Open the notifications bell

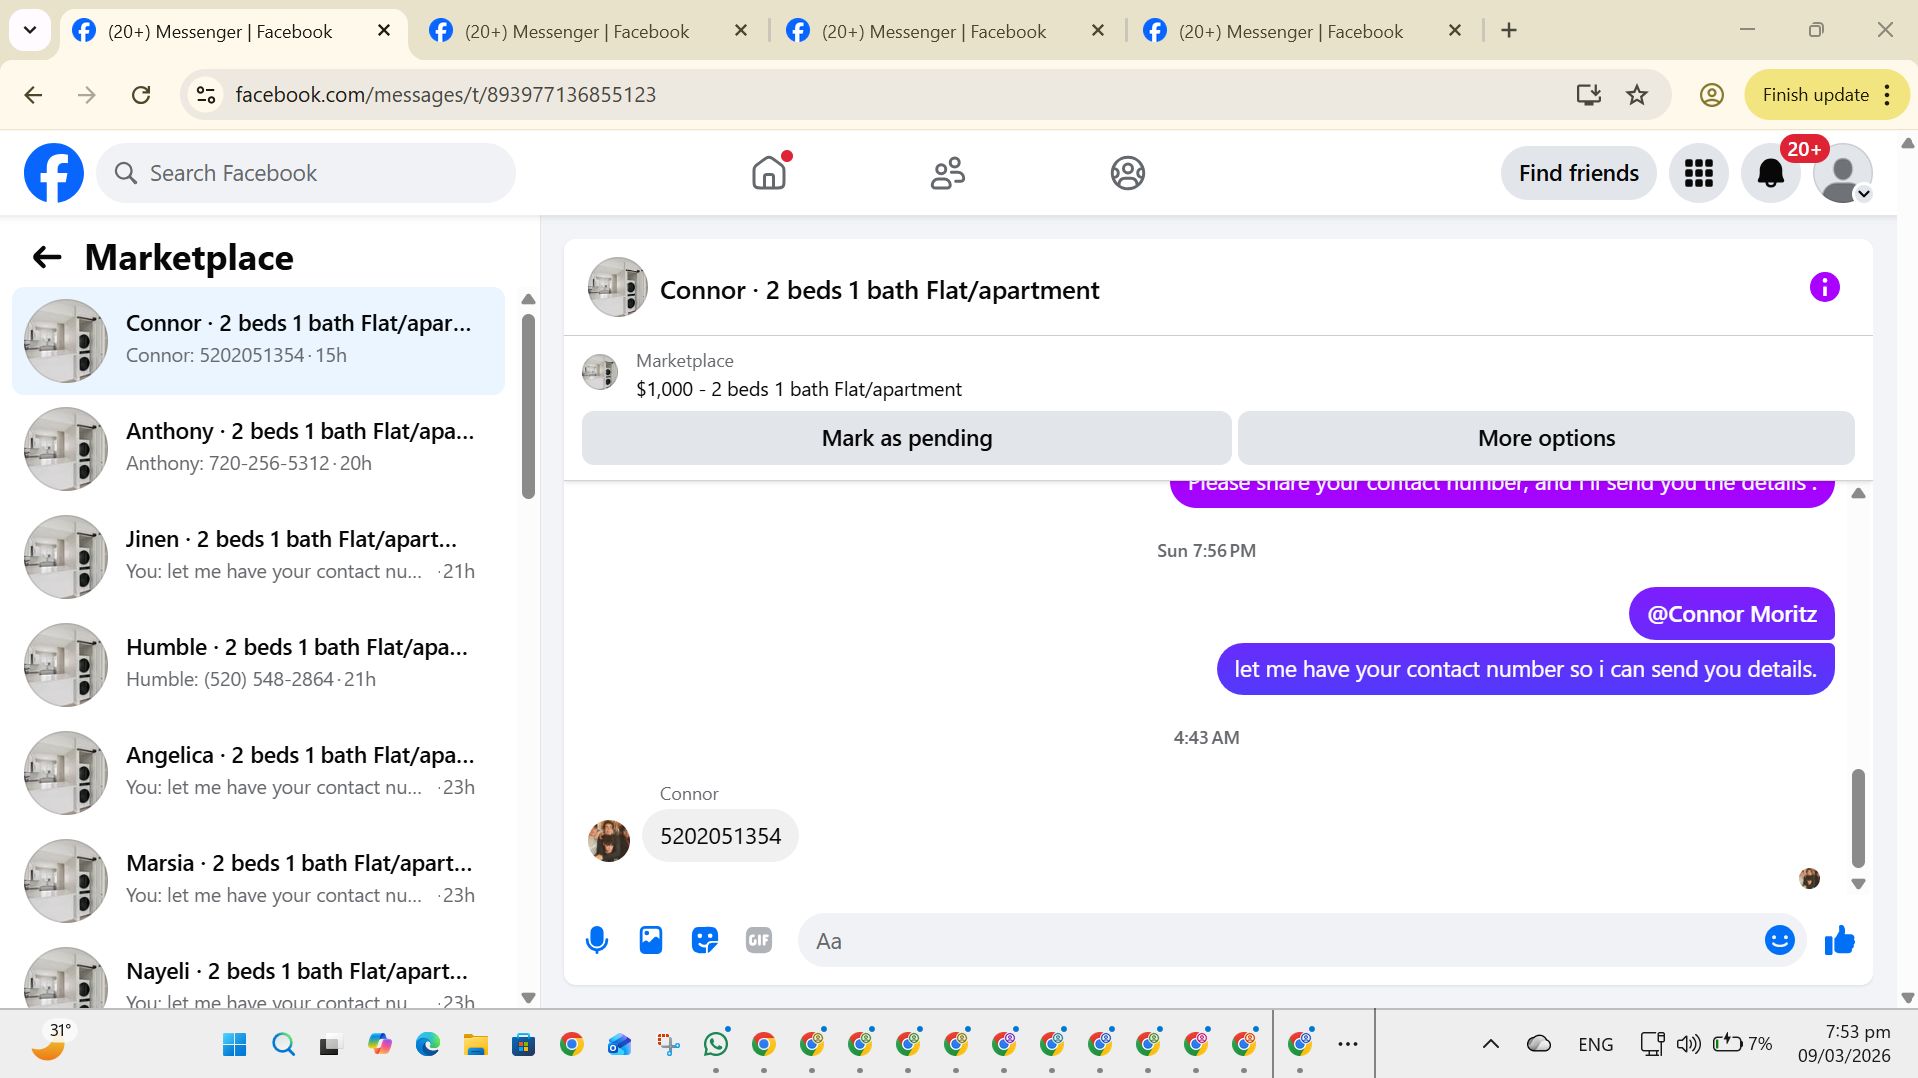pyautogui.click(x=1770, y=173)
